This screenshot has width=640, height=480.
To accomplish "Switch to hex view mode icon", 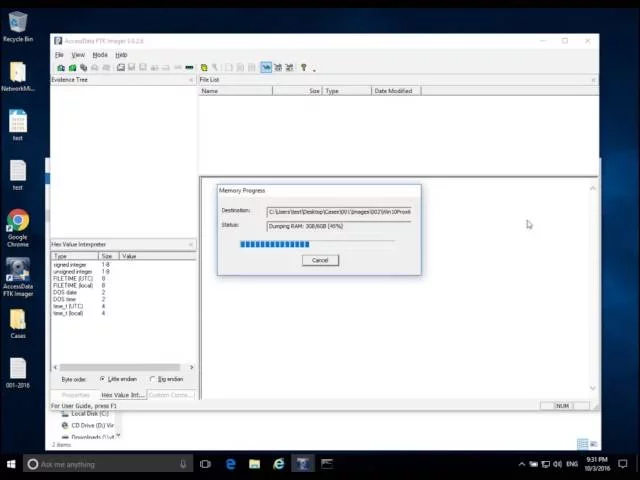I will click(289, 68).
